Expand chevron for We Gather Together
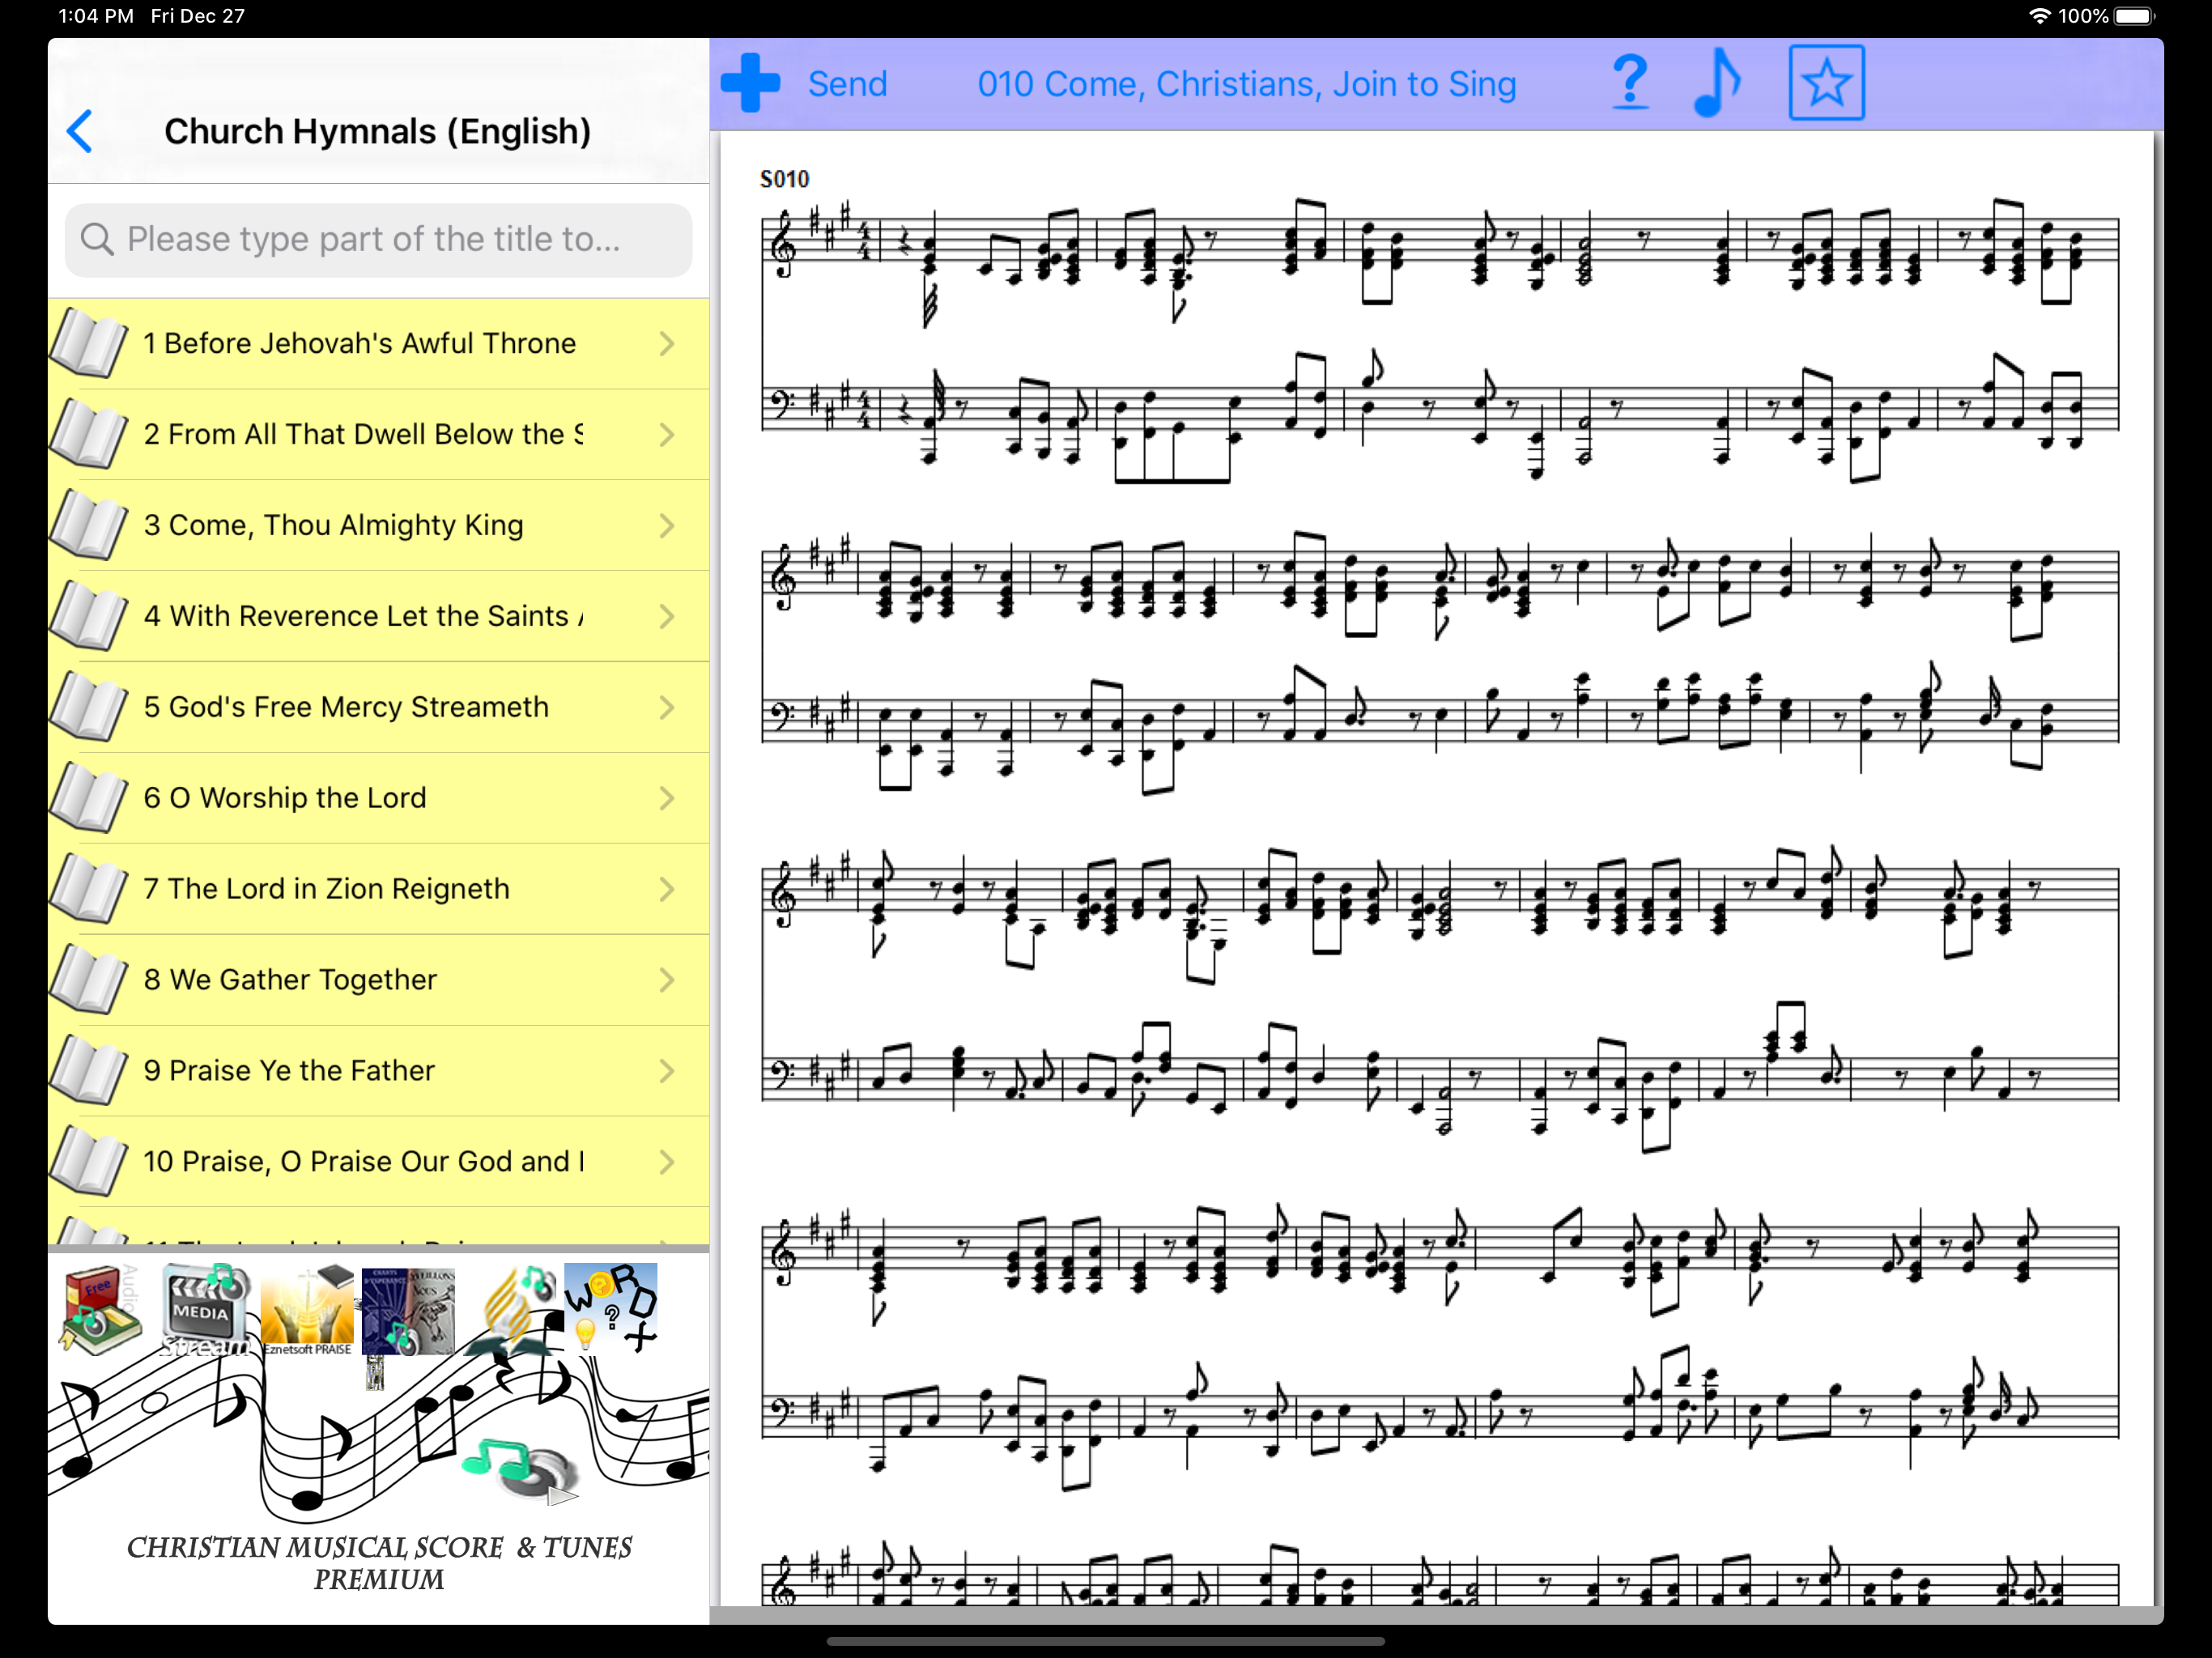This screenshot has height=1658, width=2212. pos(667,980)
